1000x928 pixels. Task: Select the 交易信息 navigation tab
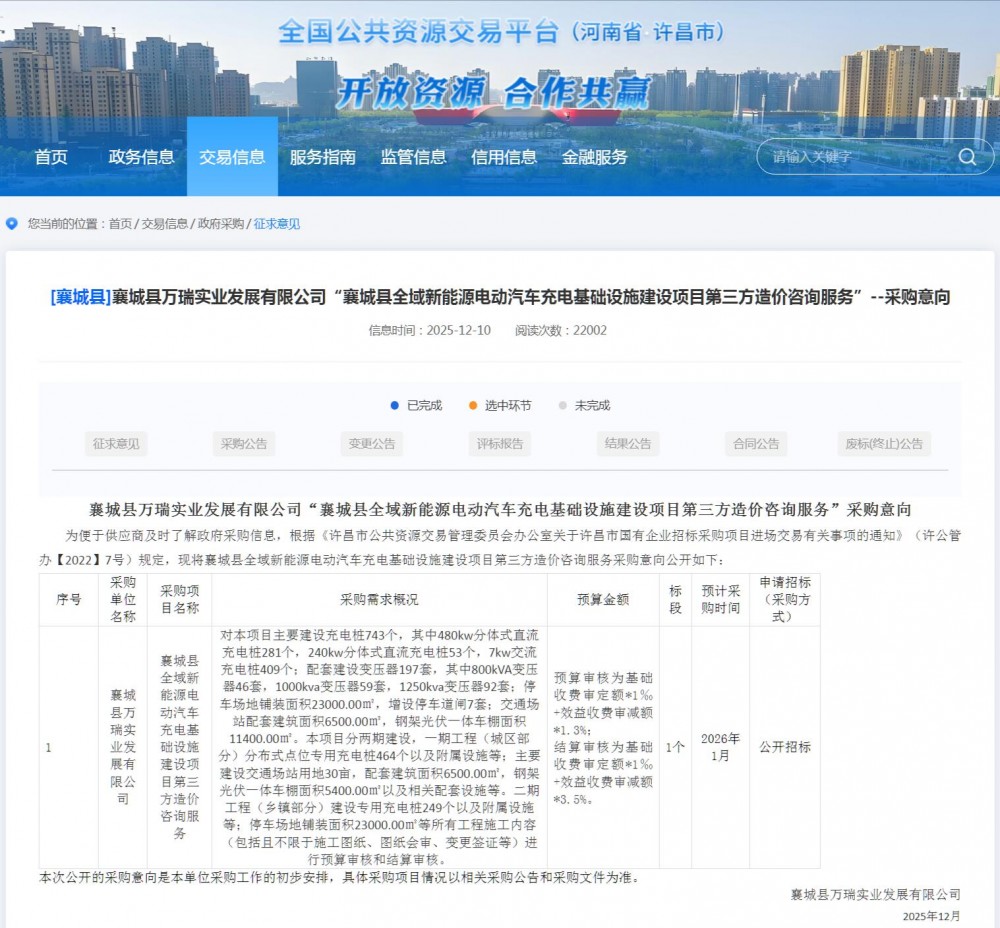[x=232, y=157]
